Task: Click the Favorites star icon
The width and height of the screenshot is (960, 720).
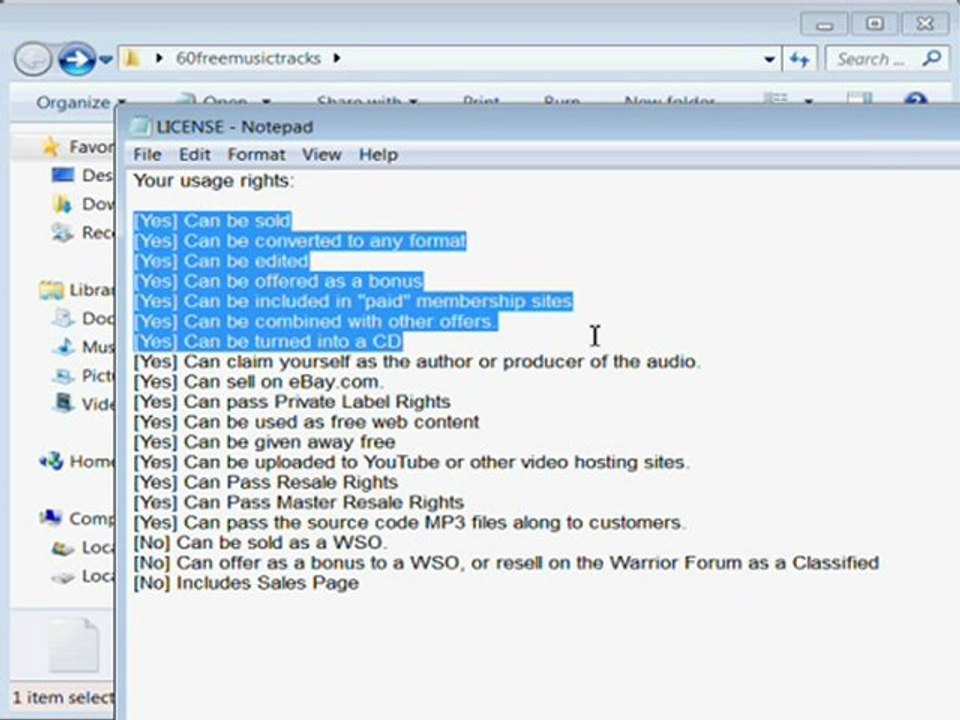Action: (x=51, y=147)
